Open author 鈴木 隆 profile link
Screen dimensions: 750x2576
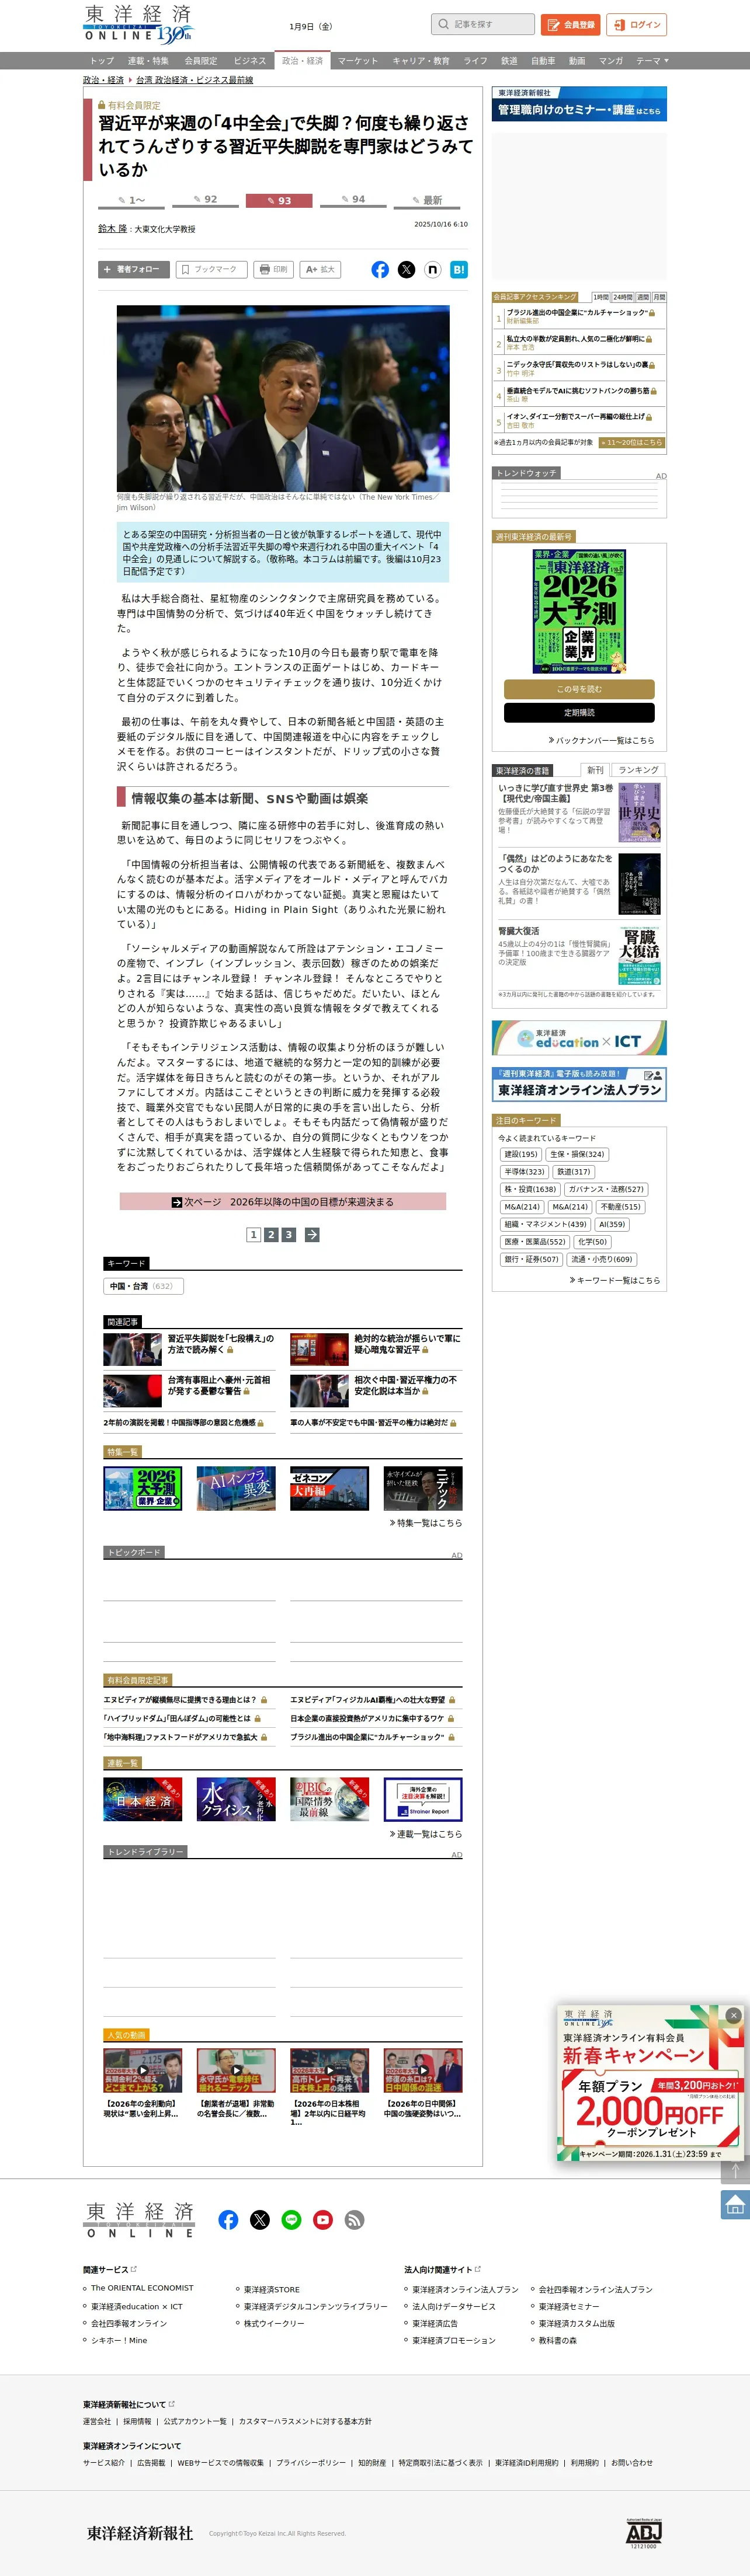point(112,229)
